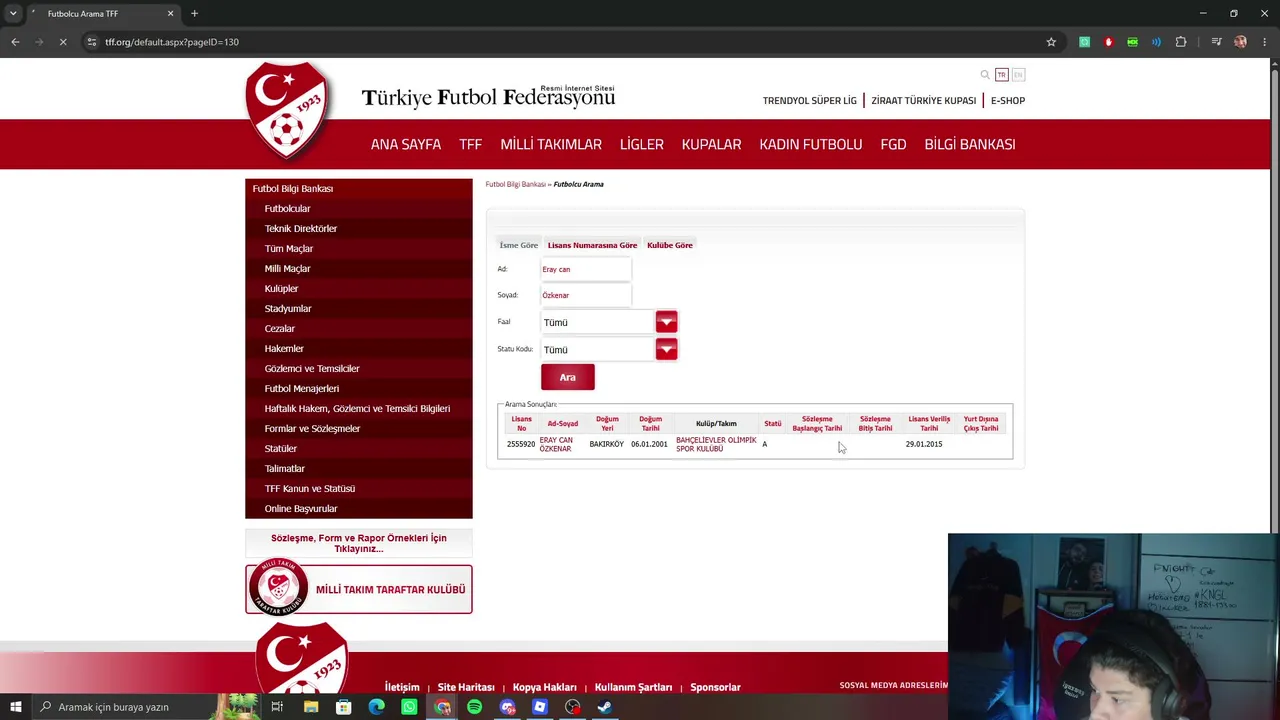Open the TFF menu item

[470, 144]
